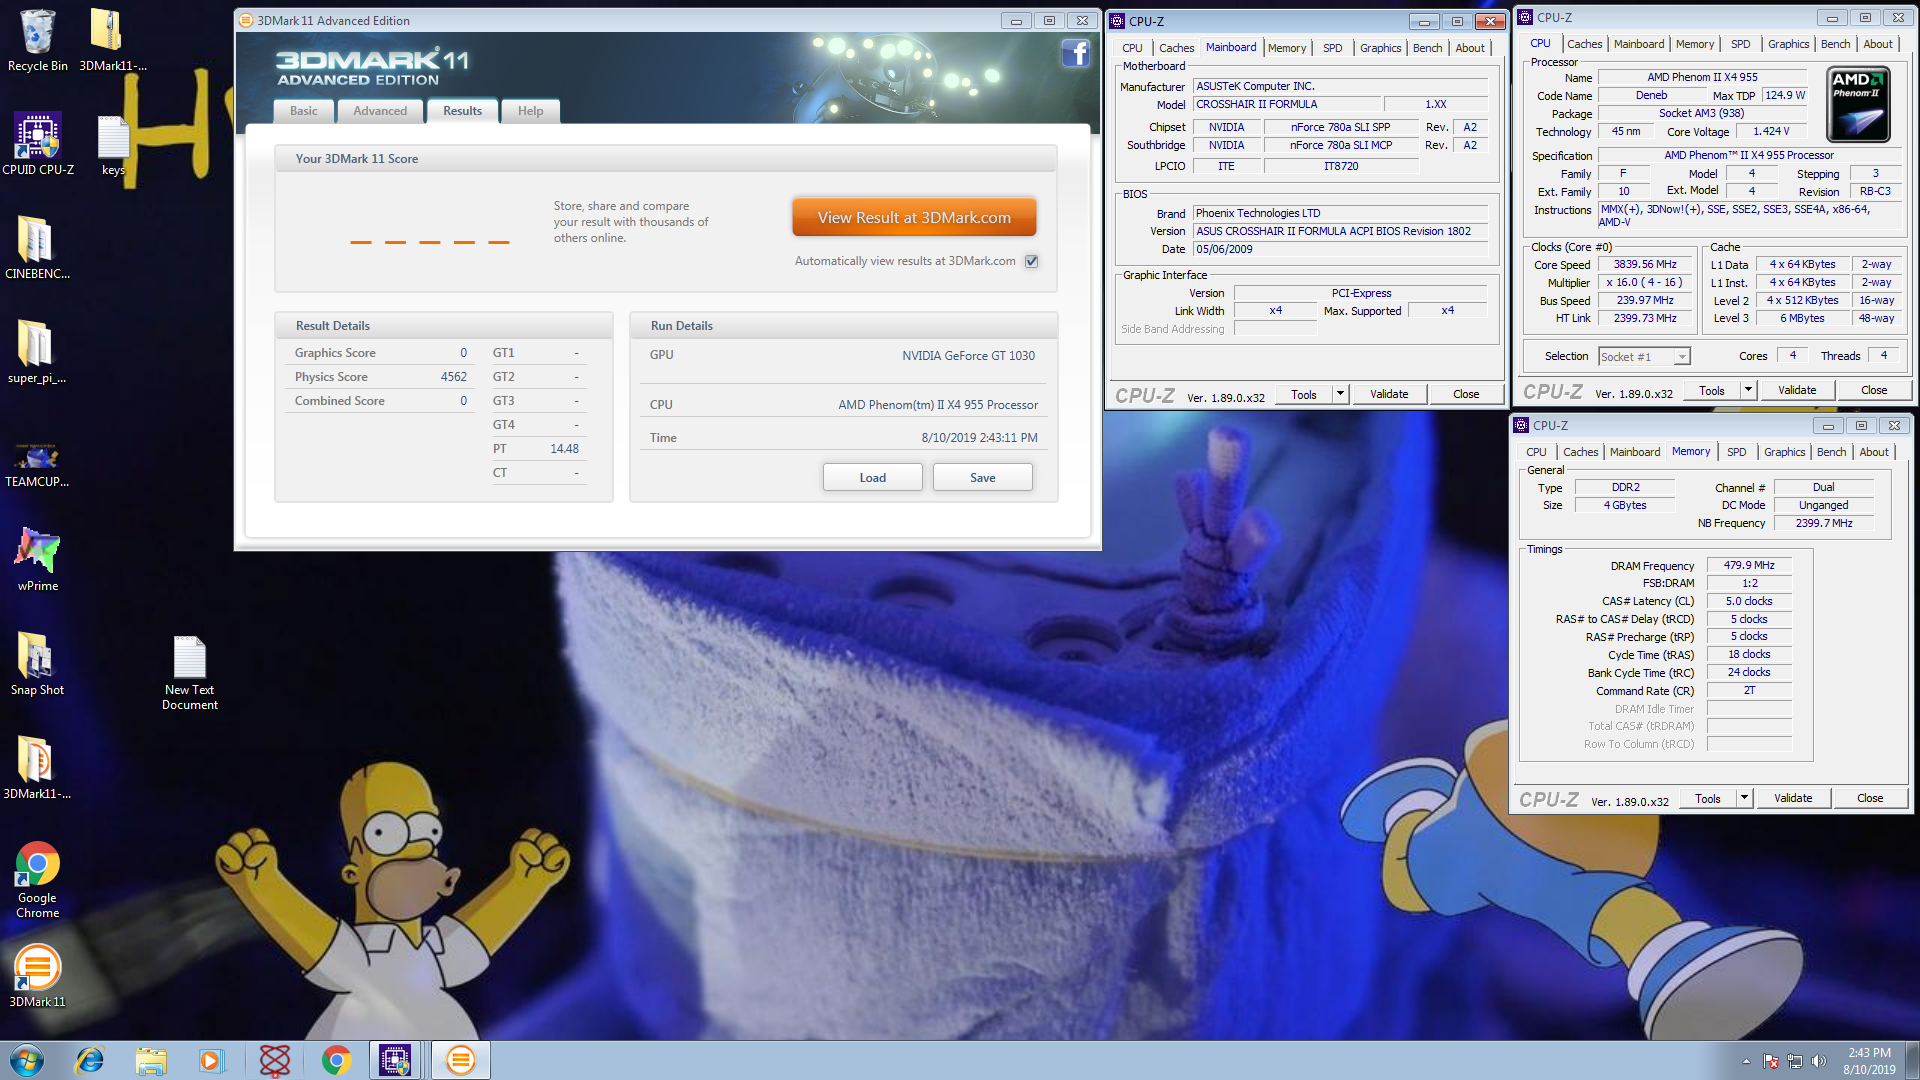Open the 3DMark11 folder above Google Chrome
The height and width of the screenshot is (1080, 1920).
coord(37,768)
